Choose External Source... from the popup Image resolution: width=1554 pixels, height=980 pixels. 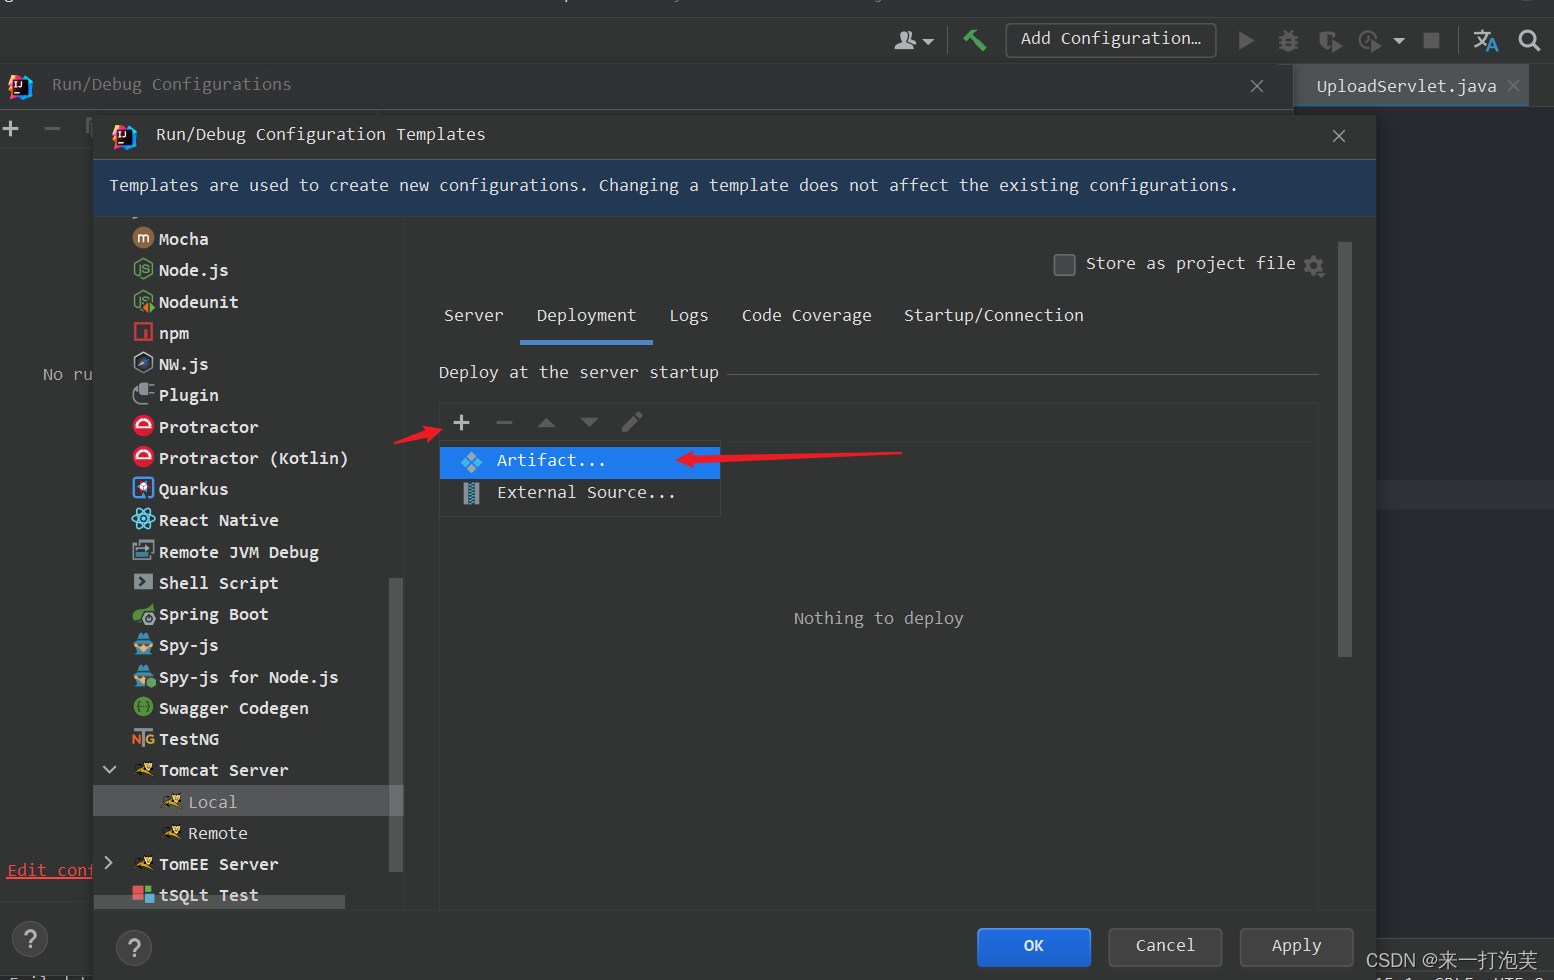tap(580, 493)
